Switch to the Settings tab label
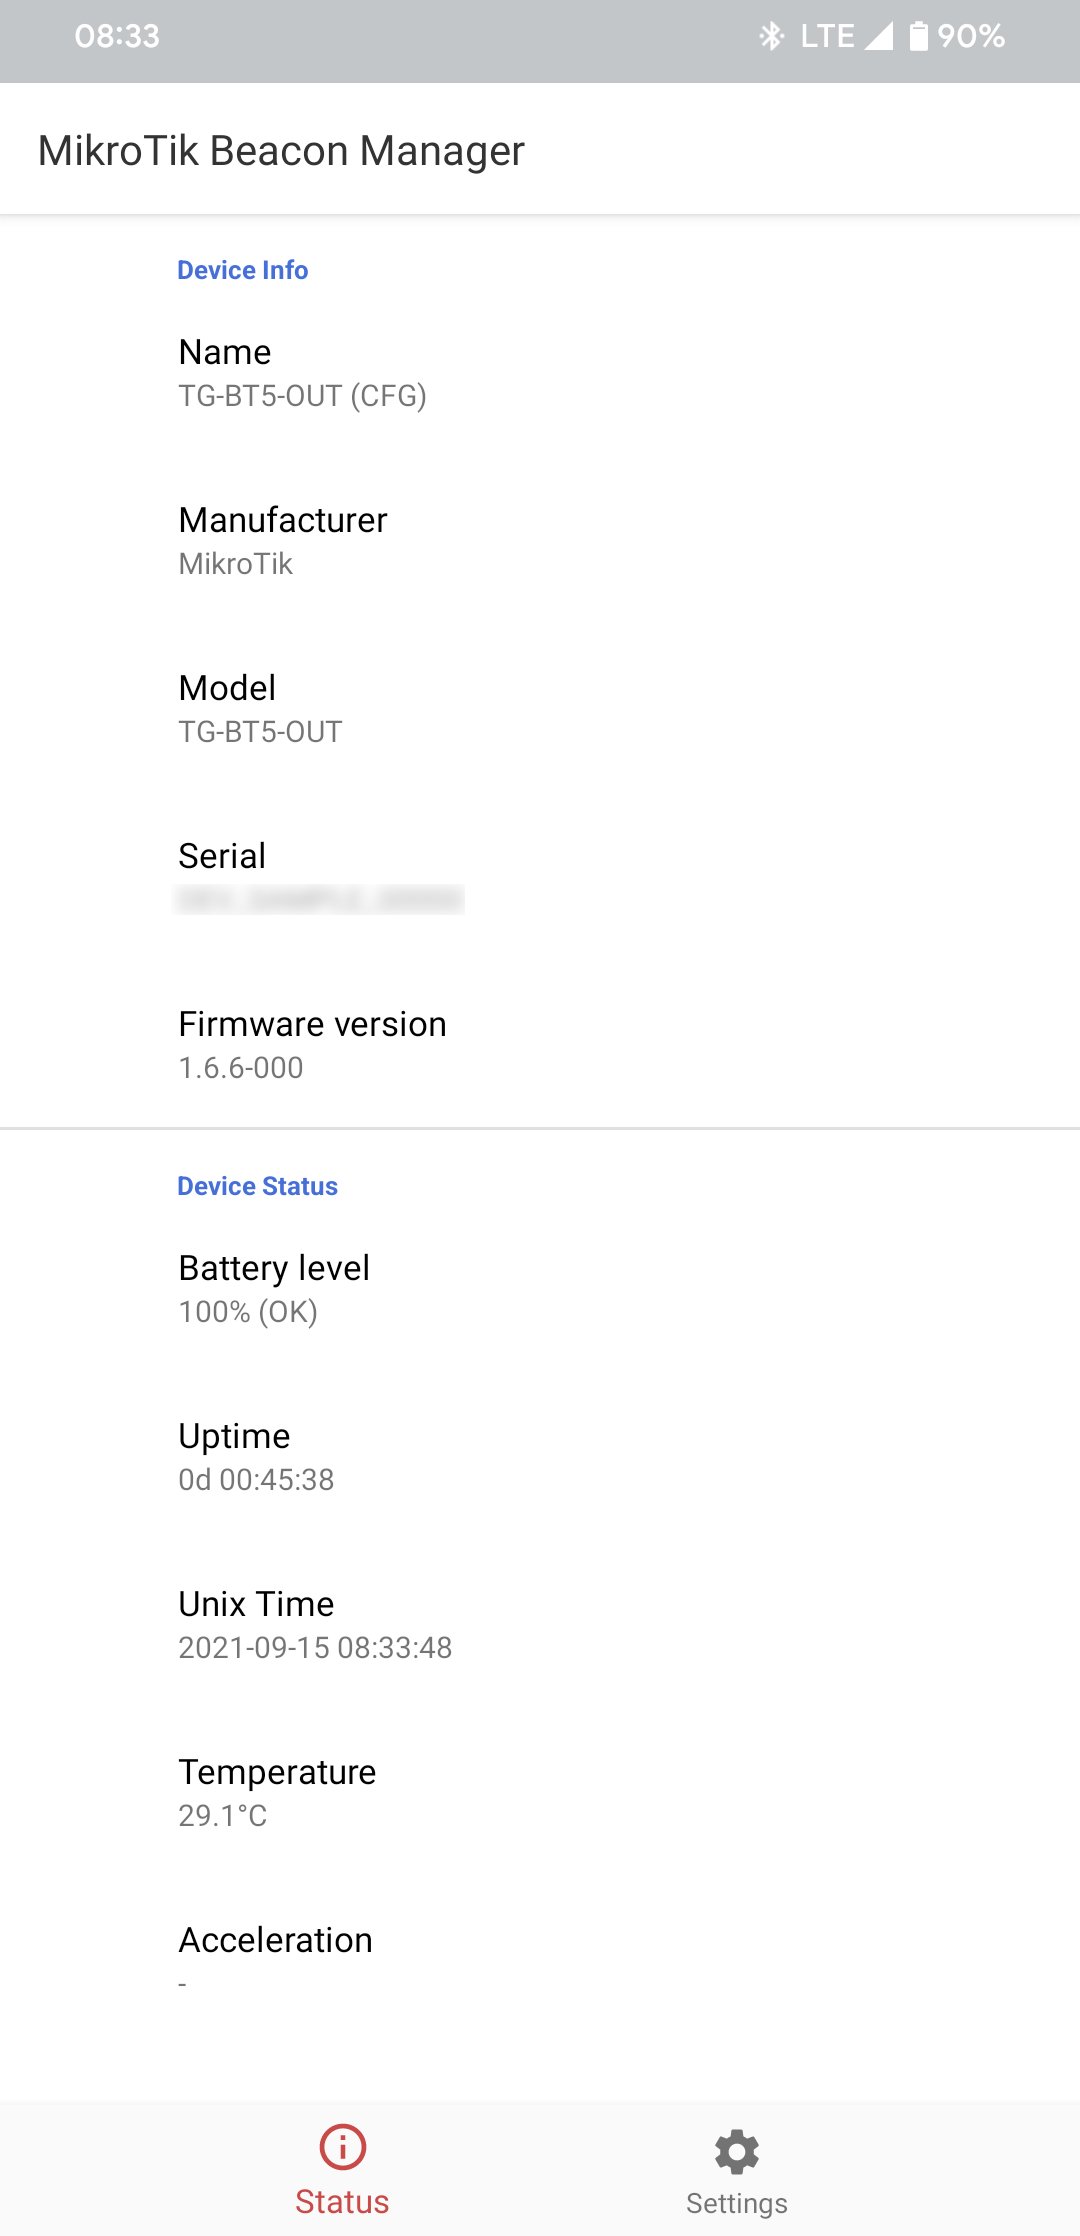Image resolution: width=1080 pixels, height=2236 pixels. [x=737, y=2203]
